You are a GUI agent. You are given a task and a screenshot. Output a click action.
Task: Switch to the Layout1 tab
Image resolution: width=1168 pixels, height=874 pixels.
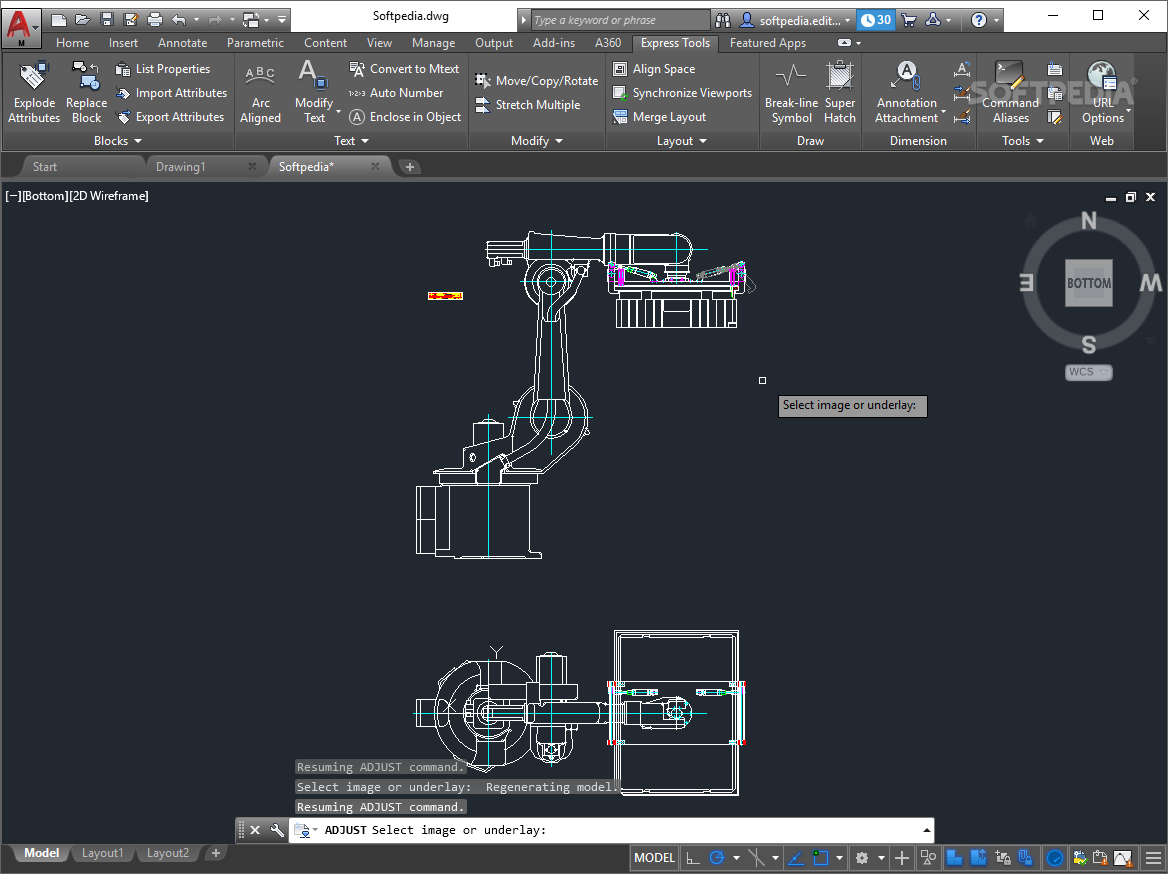(x=102, y=853)
